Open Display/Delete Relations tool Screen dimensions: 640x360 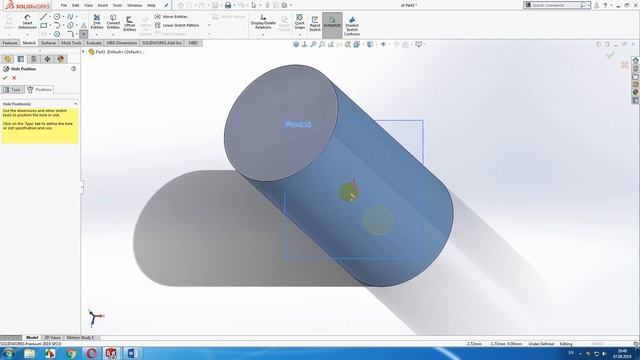263,22
